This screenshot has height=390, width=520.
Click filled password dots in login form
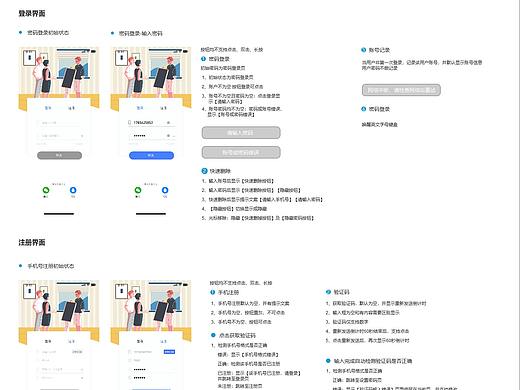point(139,136)
